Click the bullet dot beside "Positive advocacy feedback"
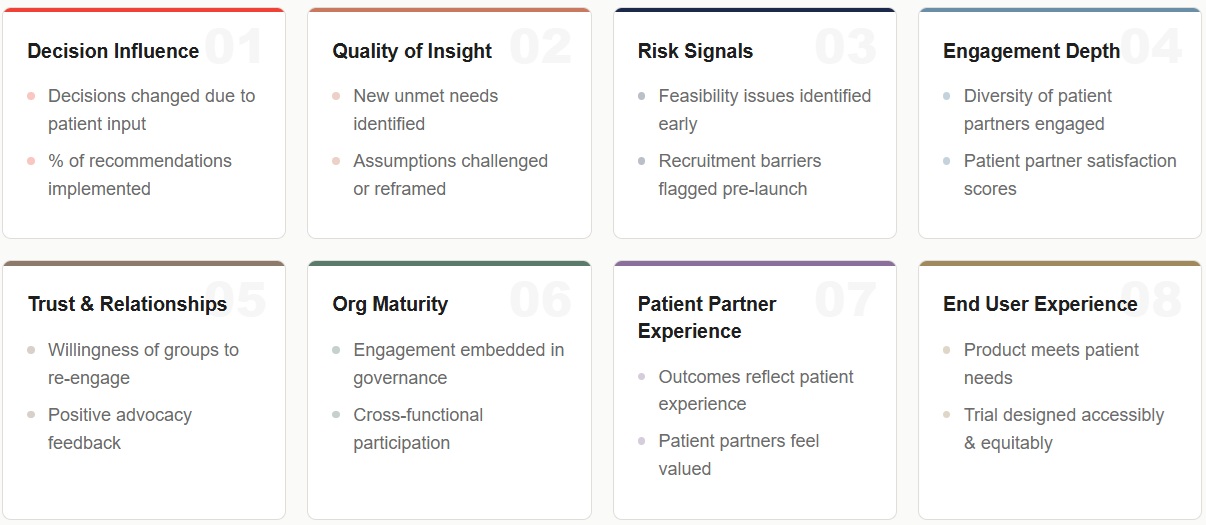Viewport: 1206px width, 525px height. point(31,415)
